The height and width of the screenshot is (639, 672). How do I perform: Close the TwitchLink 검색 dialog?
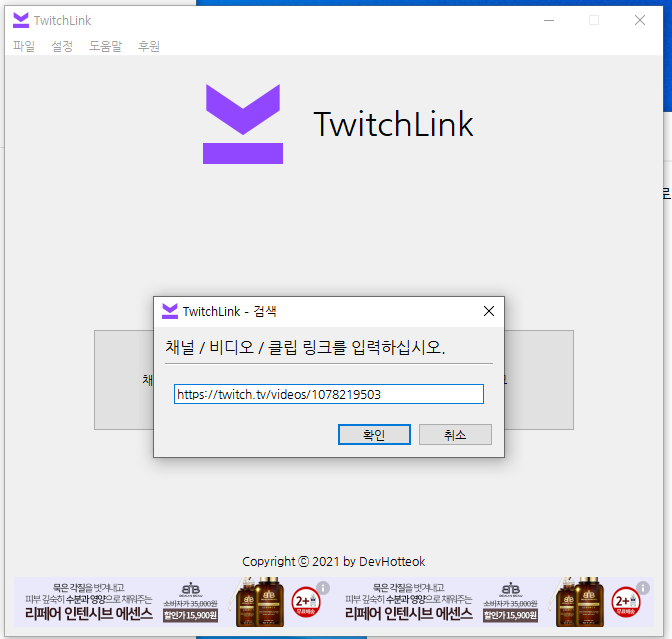tap(489, 311)
